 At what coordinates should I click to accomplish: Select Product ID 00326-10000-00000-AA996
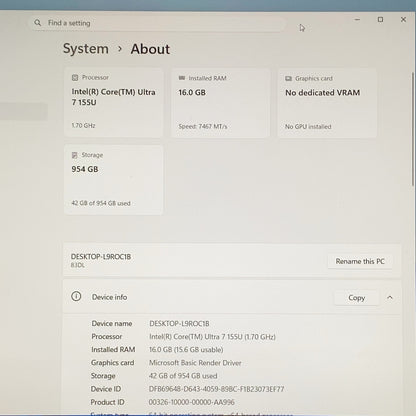point(191,402)
